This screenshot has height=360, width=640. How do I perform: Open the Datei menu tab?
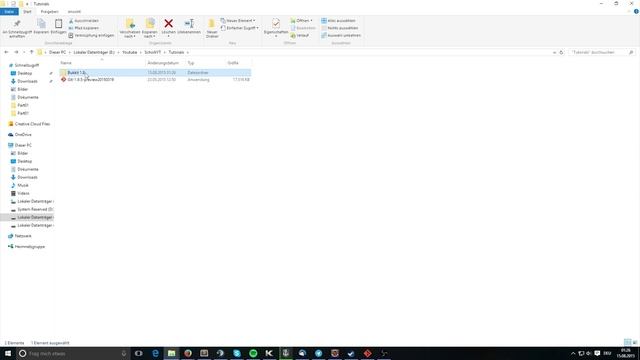[9, 12]
